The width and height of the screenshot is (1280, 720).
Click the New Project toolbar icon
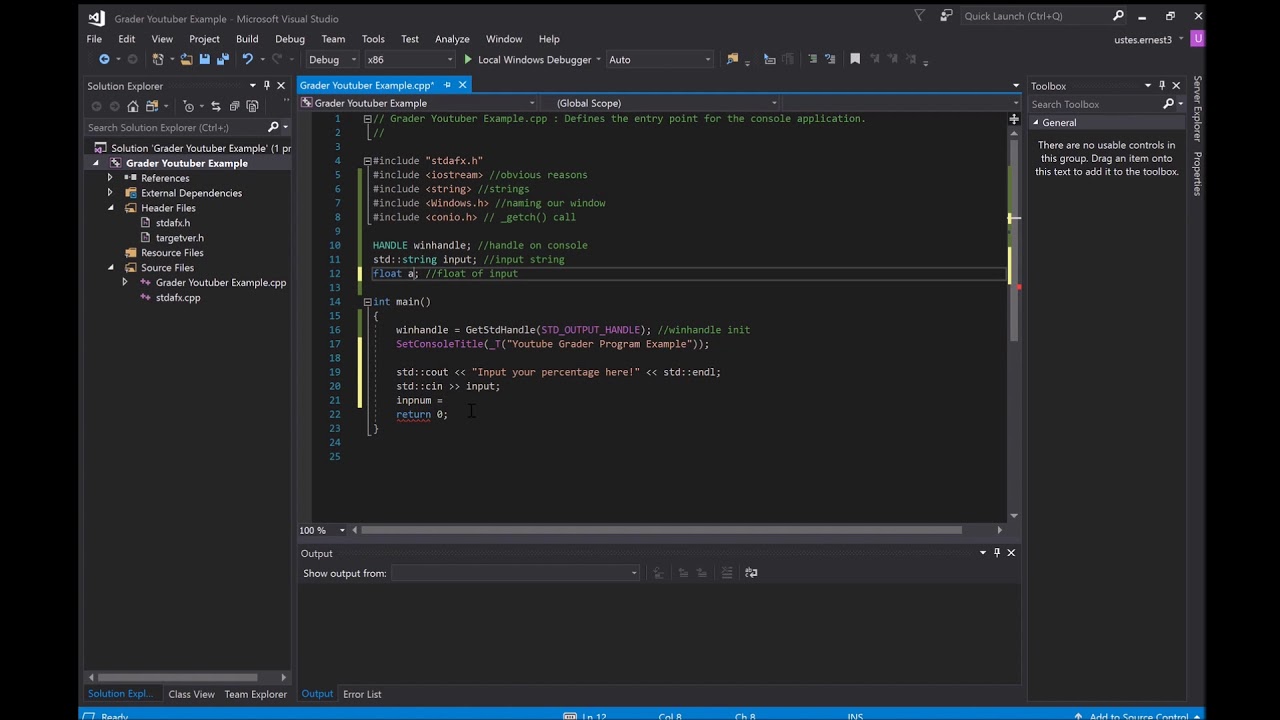coord(159,60)
